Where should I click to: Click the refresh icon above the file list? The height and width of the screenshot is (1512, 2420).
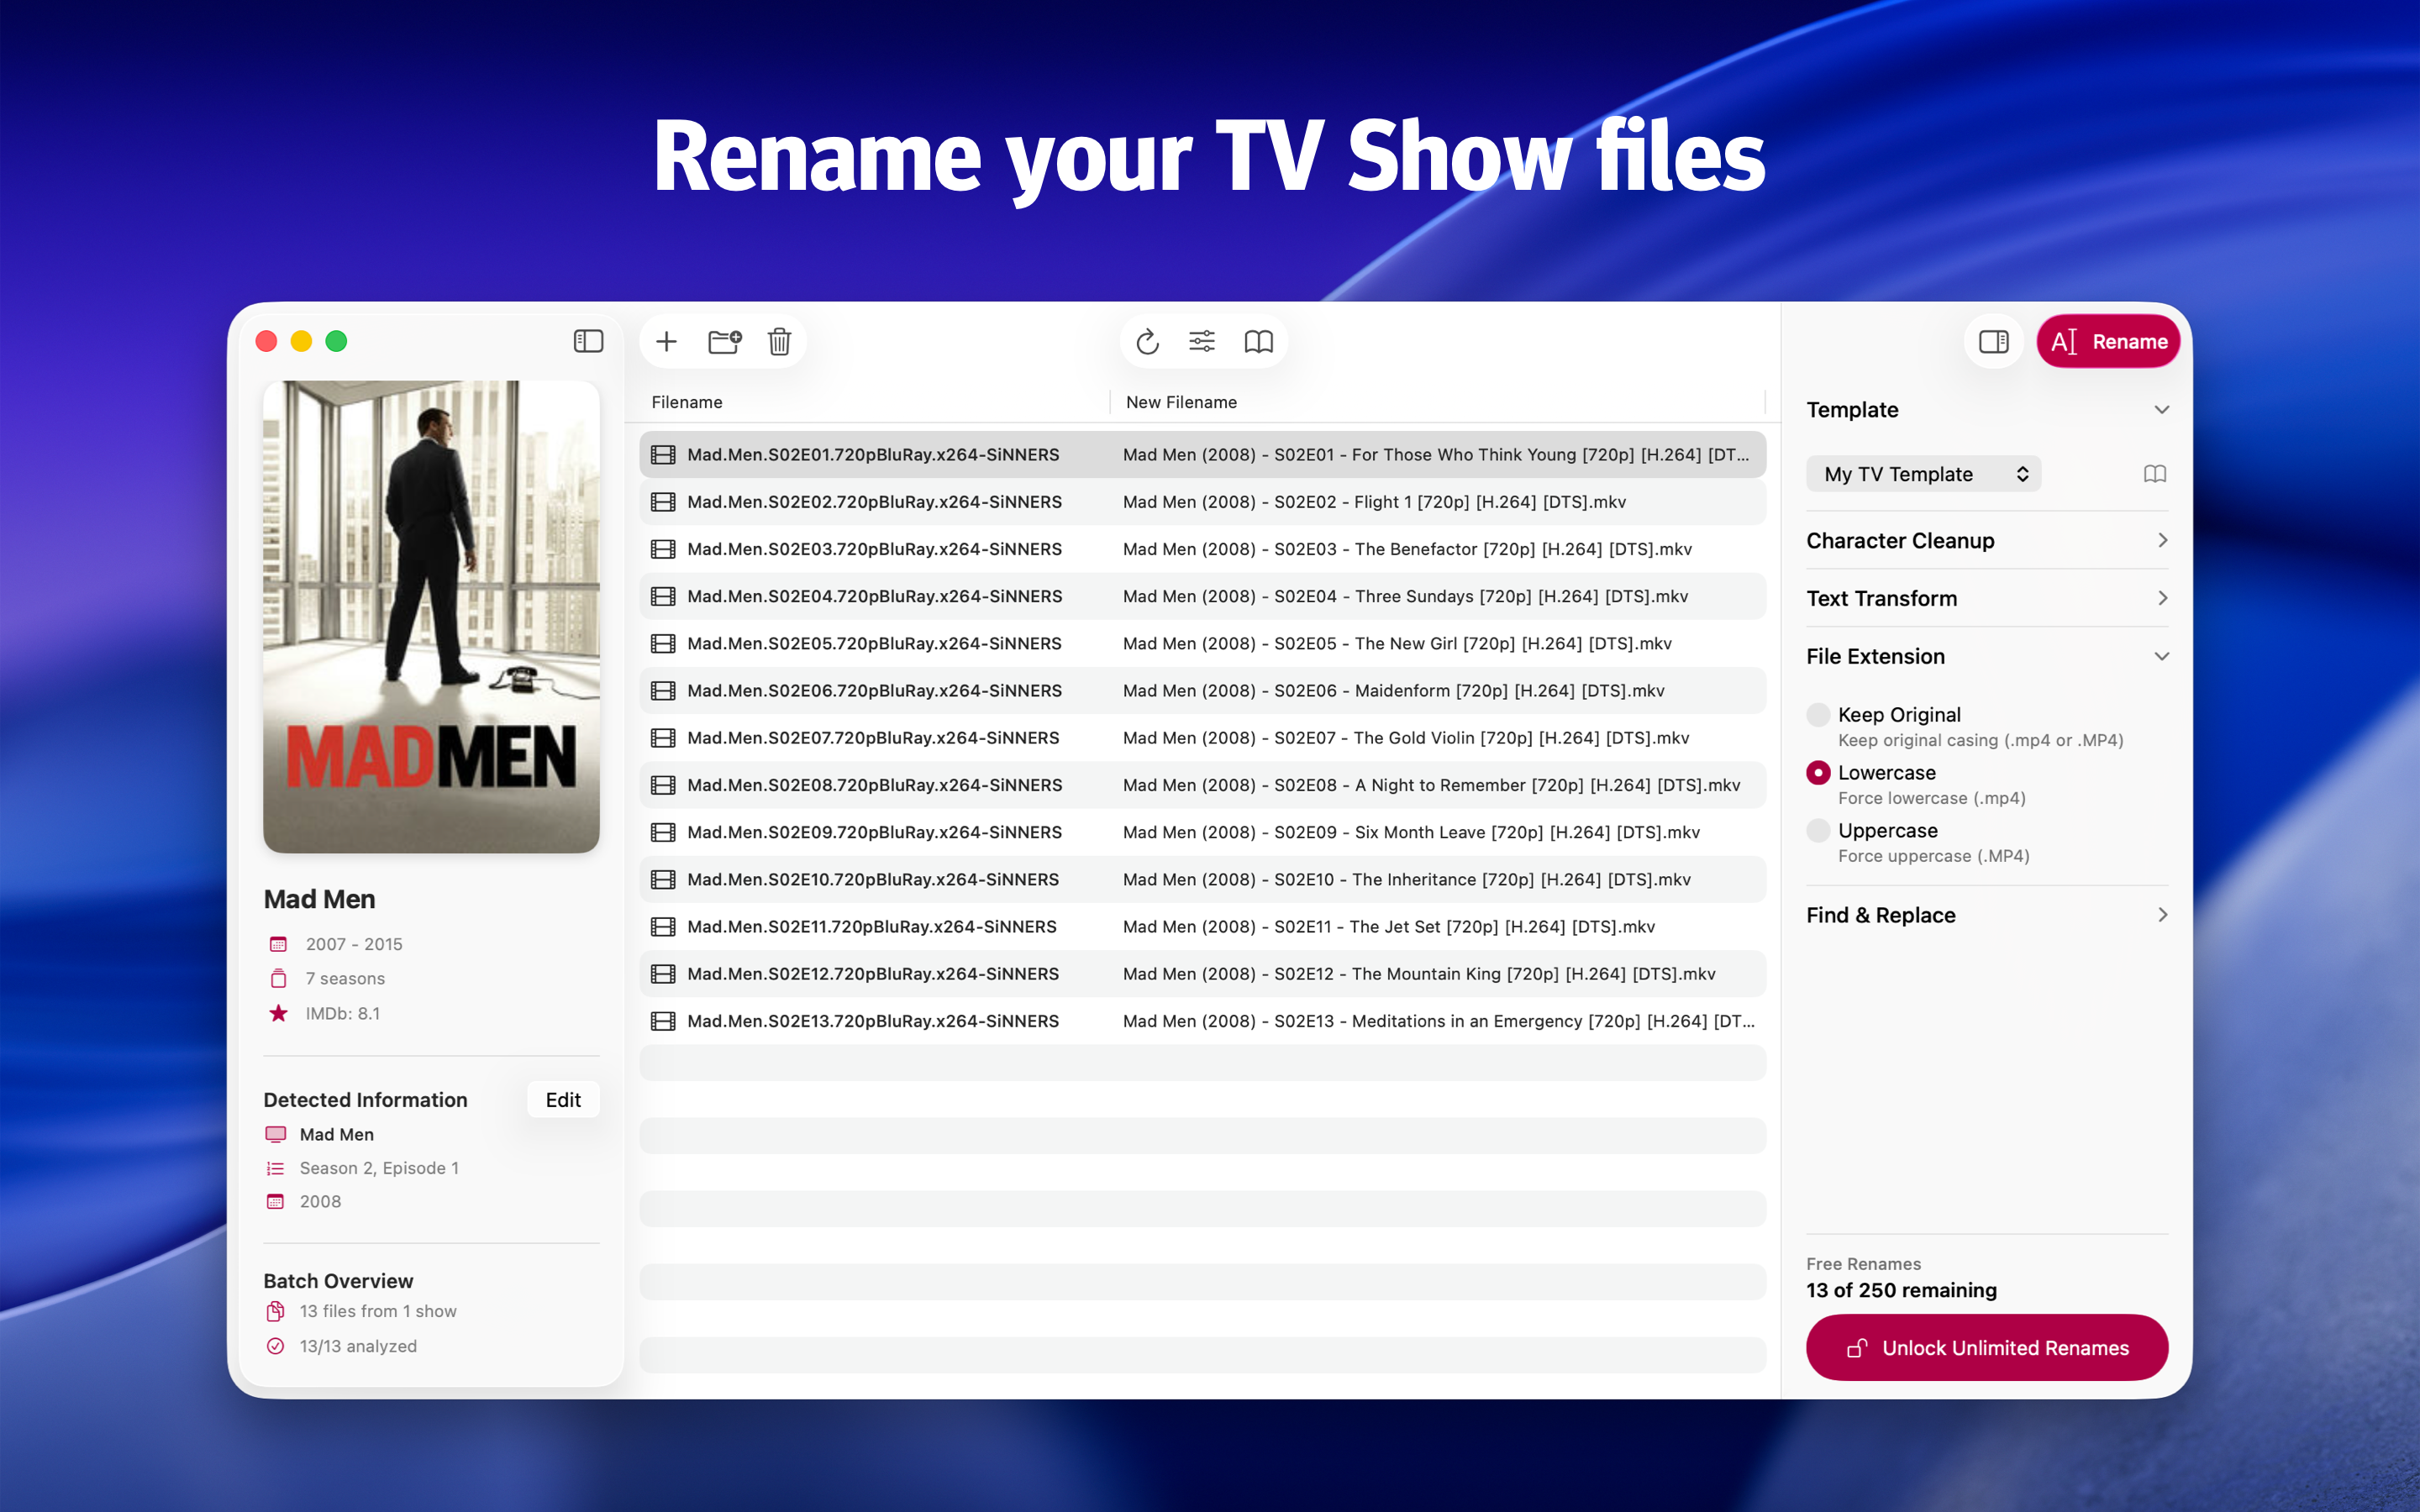coord(1147,341)
